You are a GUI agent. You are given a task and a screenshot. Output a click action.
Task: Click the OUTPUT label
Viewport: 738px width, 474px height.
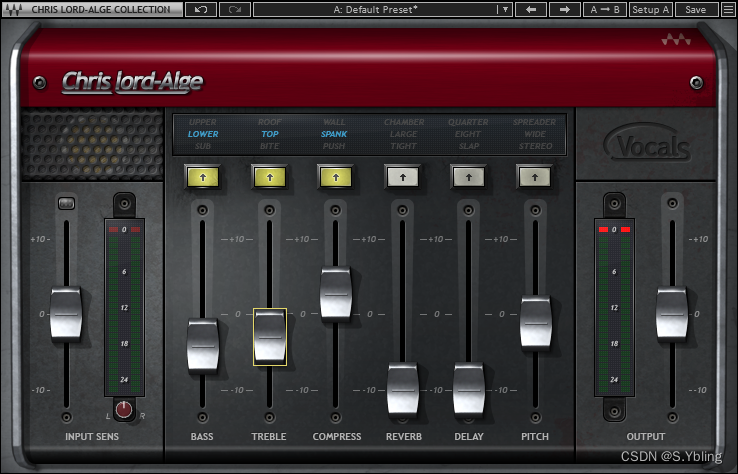click(646, 436)
